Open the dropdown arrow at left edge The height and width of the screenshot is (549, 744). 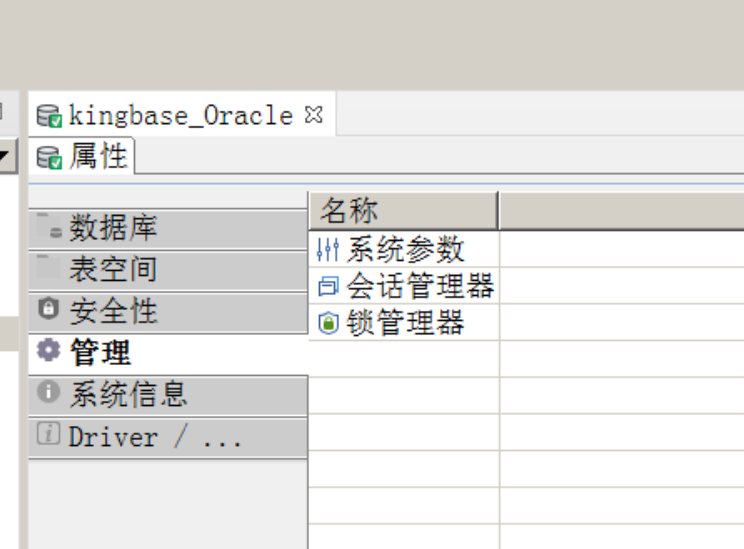pyautogui.click(x=6, y=155)
